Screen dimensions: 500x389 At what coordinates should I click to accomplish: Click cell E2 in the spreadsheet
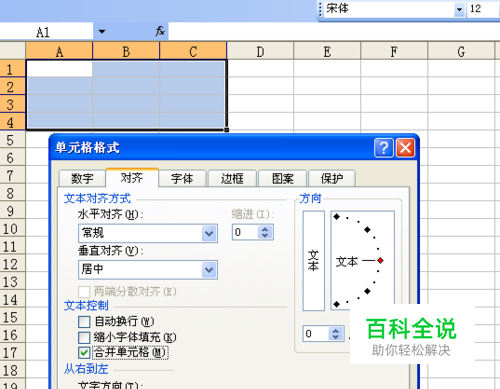(x=327, y=87)
